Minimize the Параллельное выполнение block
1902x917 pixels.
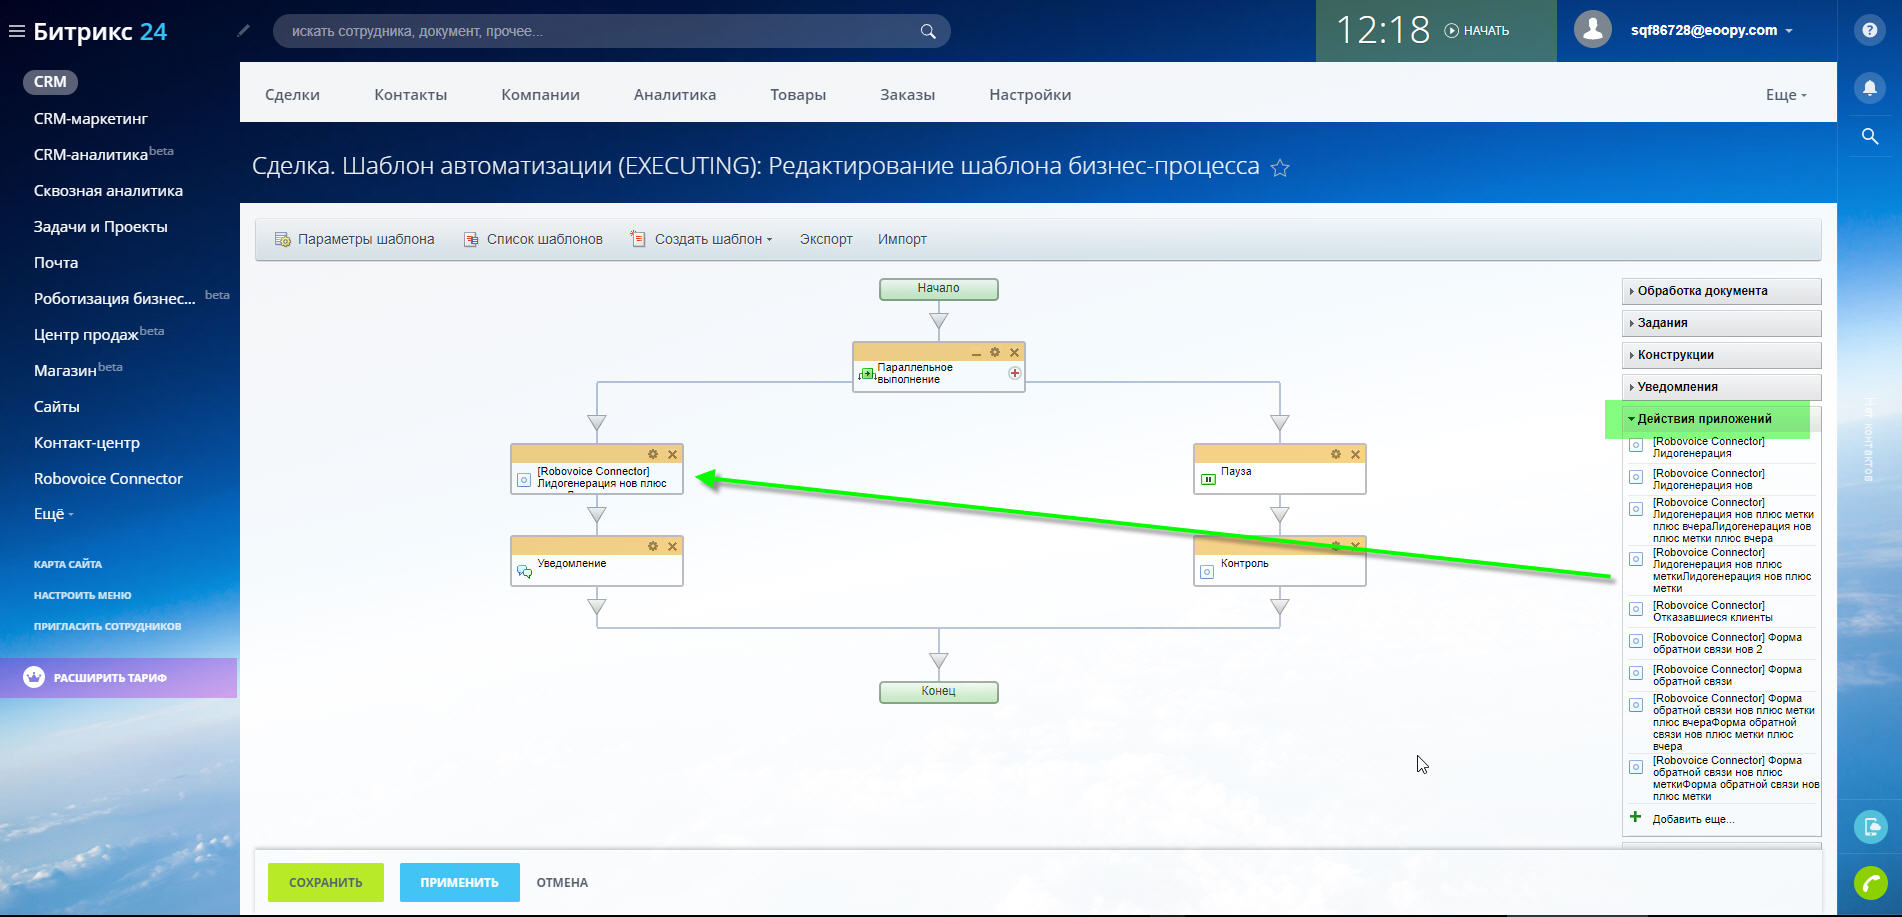[x=976, y=353]
